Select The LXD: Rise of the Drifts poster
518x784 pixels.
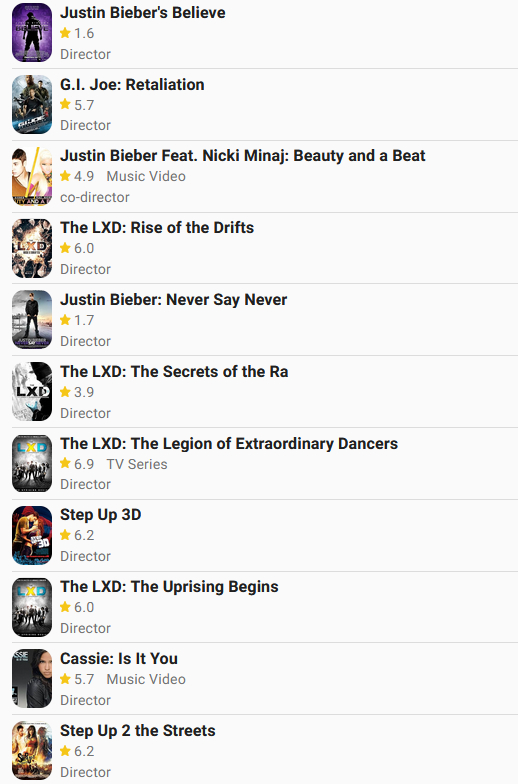coord(32,248)
